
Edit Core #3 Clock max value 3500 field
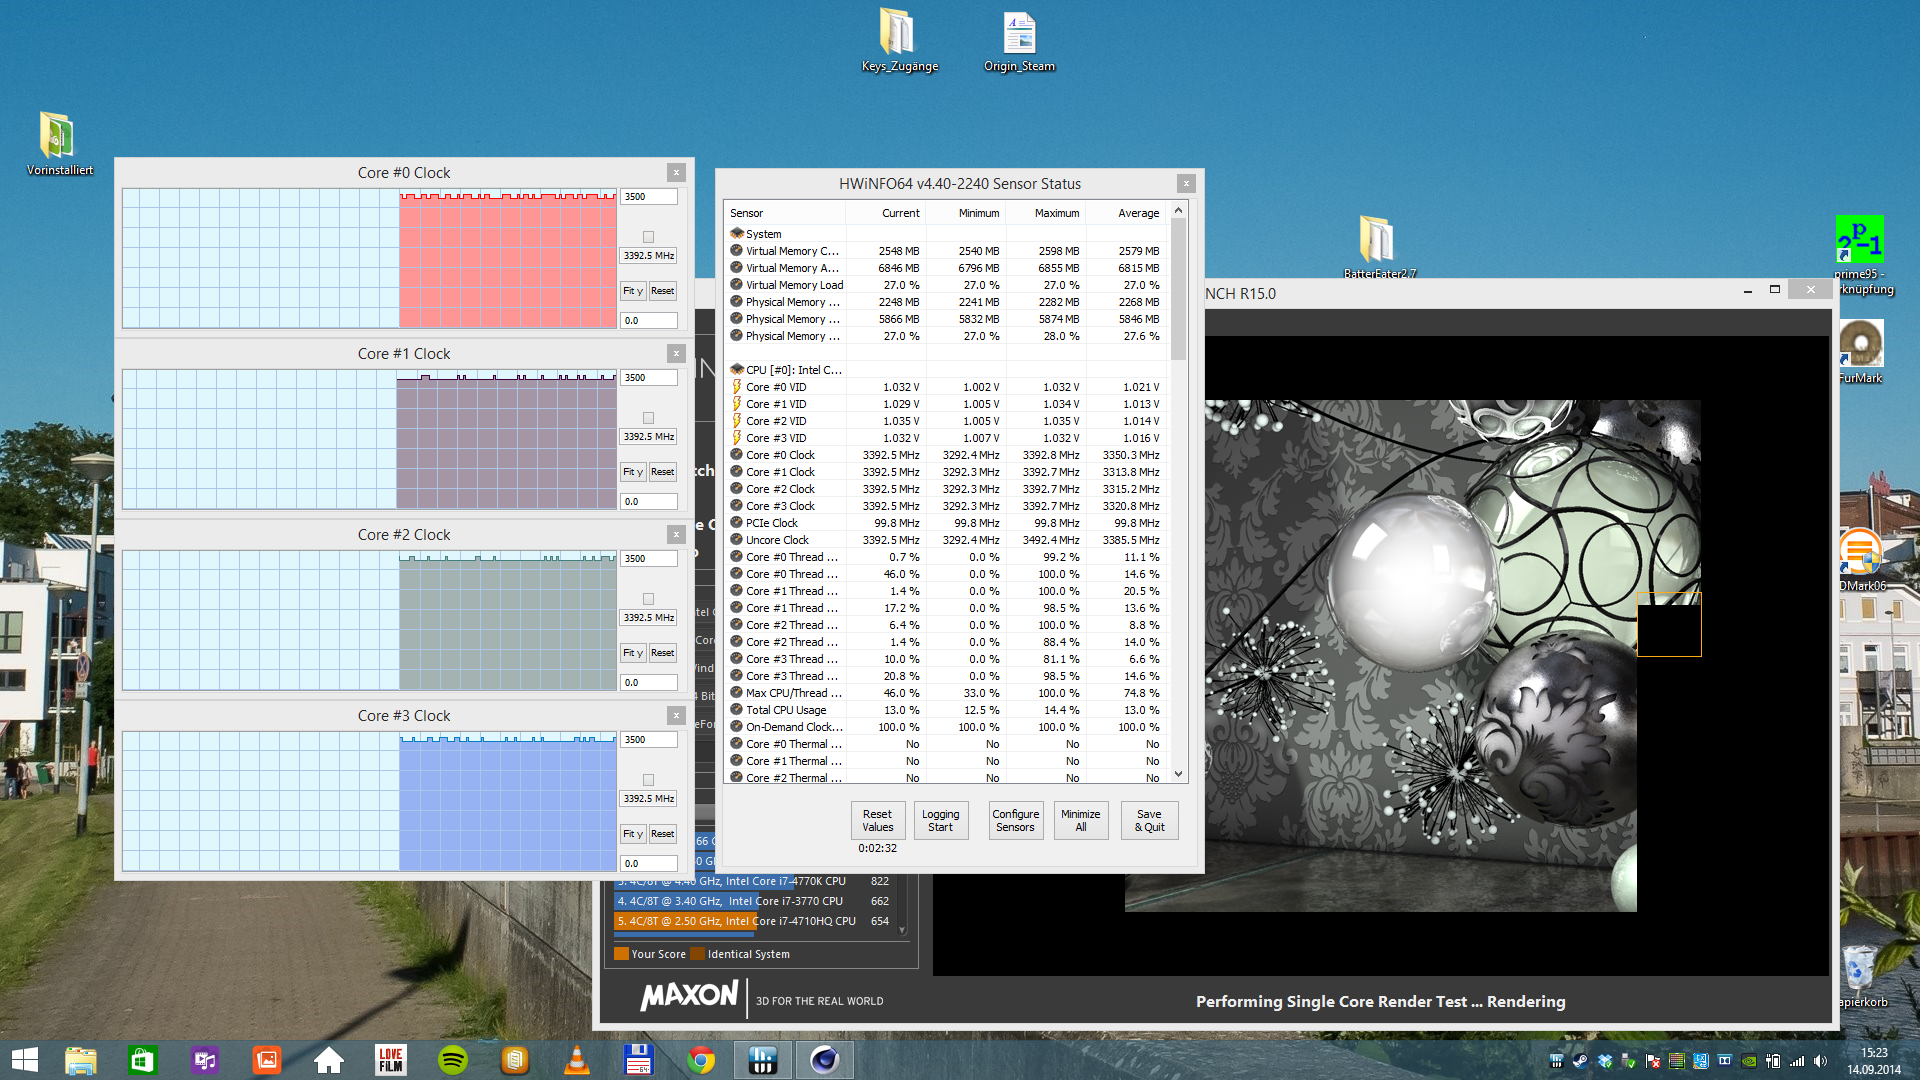tap(649, 740)
